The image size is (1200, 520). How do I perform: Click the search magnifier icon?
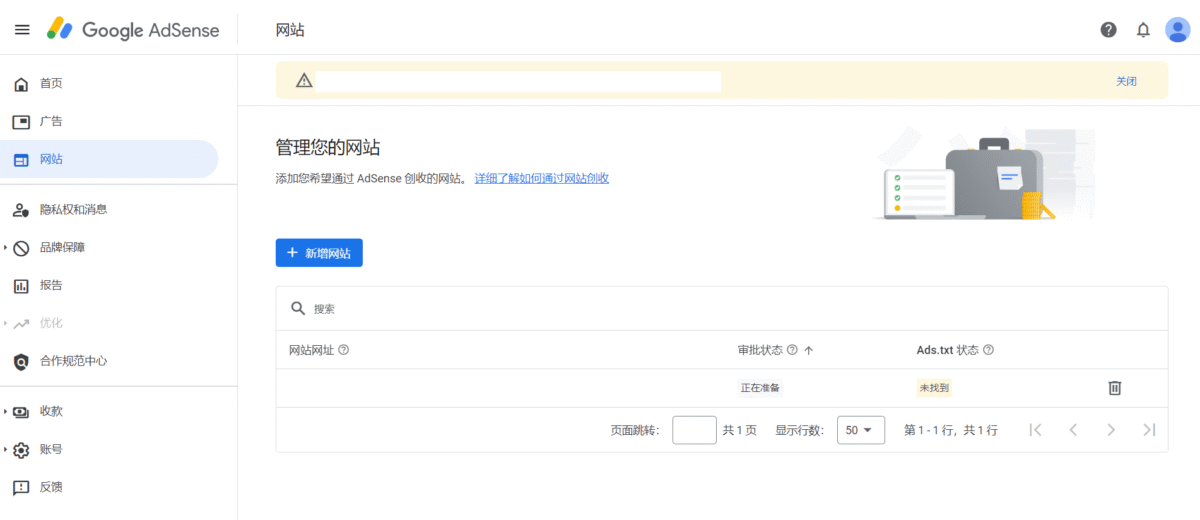coord(298,309)
